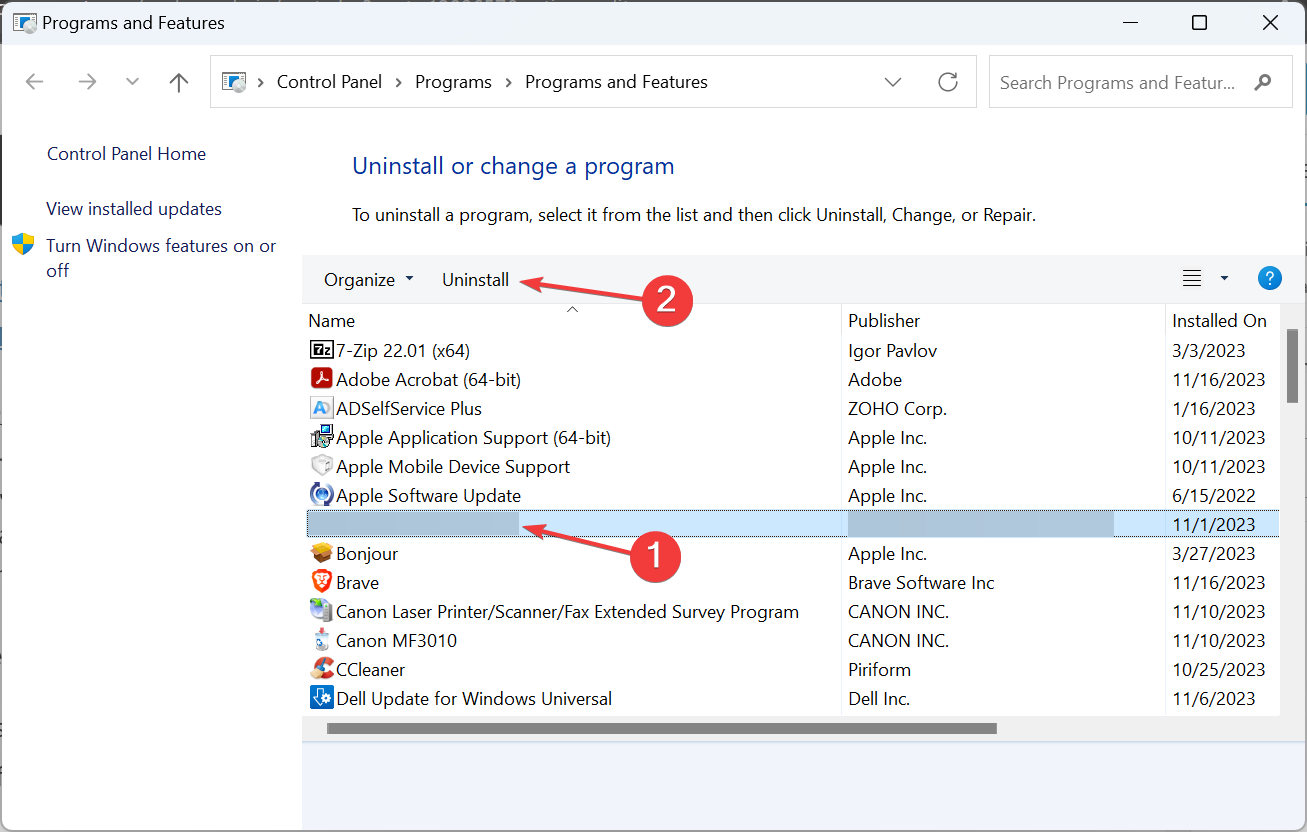This screenshot has height=832, width=1307.
Task: Click the CCleaner icon
Action: (321, 670)
